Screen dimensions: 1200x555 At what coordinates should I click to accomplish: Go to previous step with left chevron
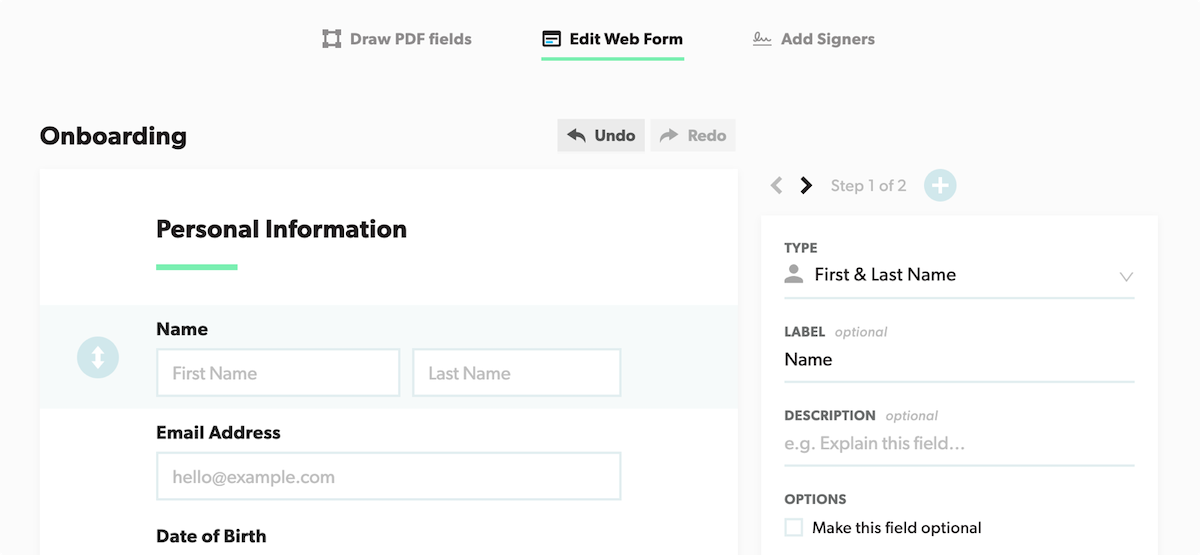(777, 185)
